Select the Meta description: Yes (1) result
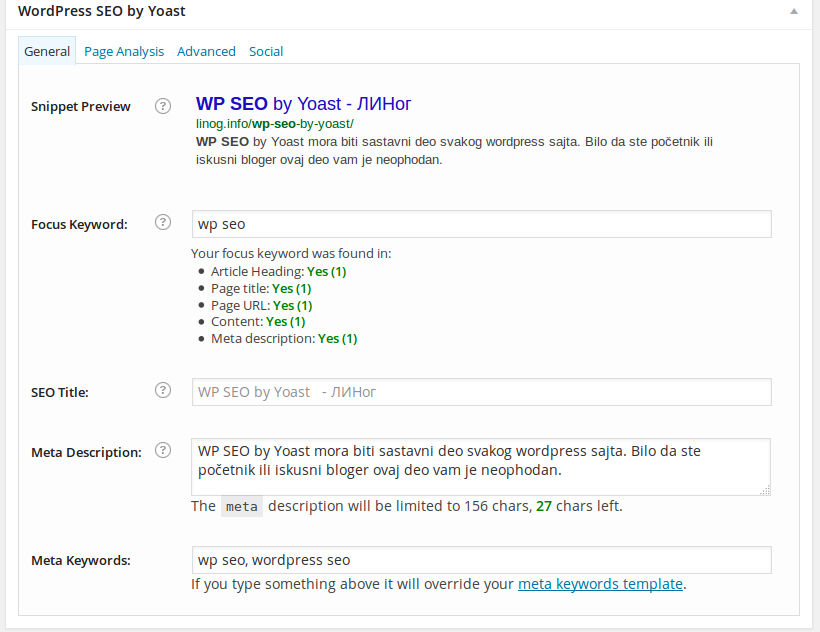 [x=284, y=339]
